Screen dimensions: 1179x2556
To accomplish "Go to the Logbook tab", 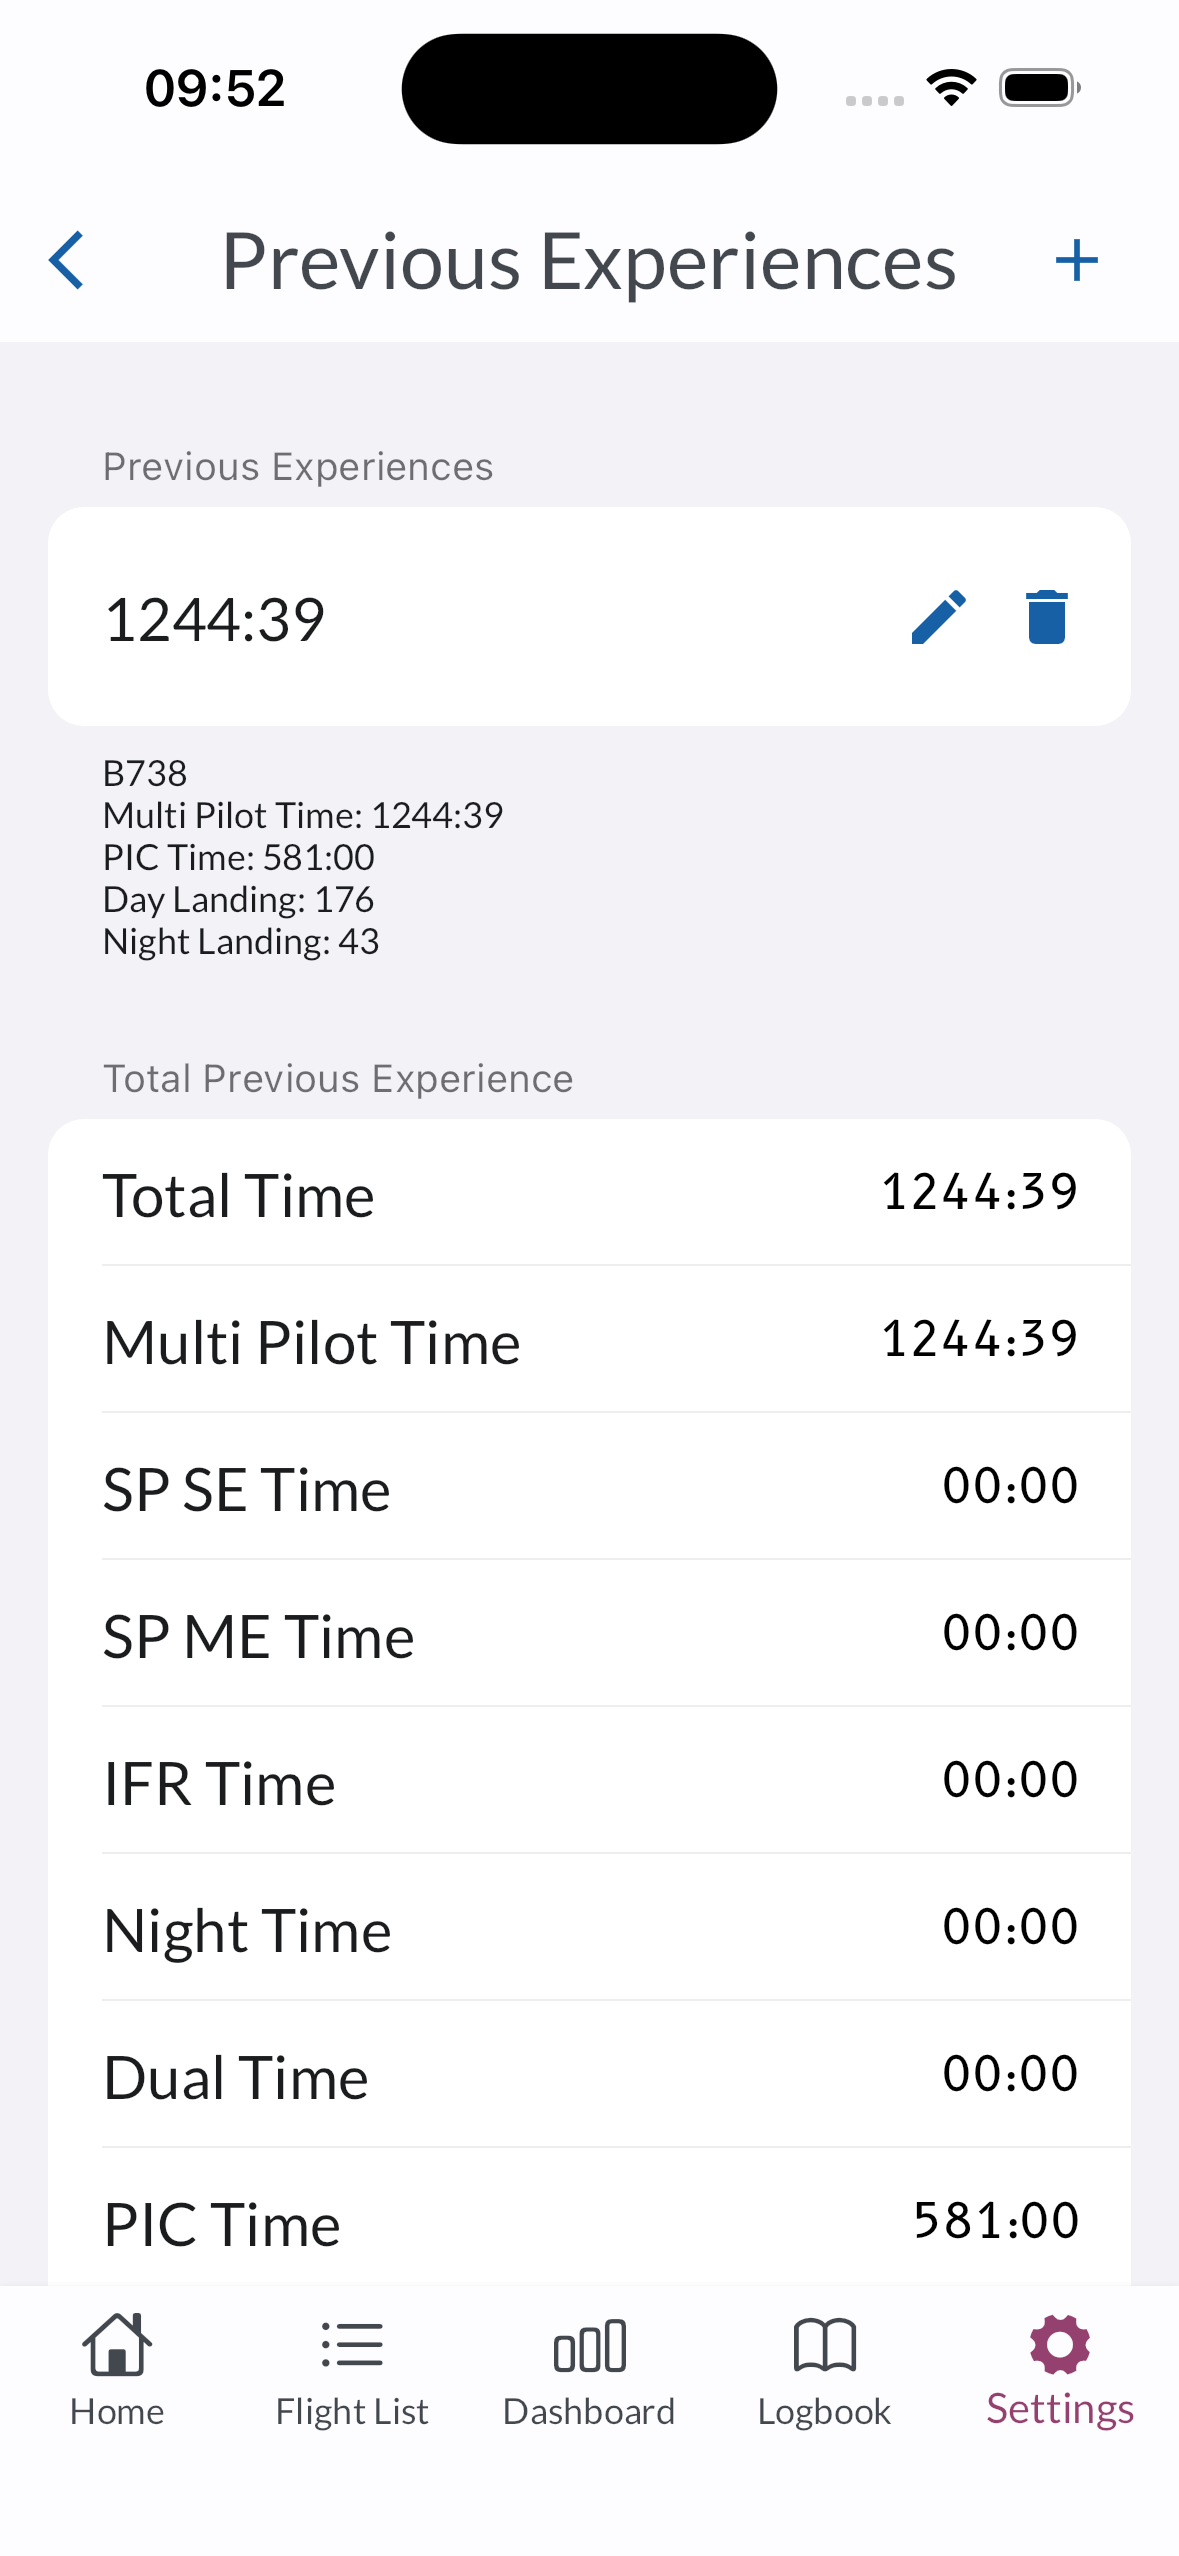I will click(x=824, y=2371).
